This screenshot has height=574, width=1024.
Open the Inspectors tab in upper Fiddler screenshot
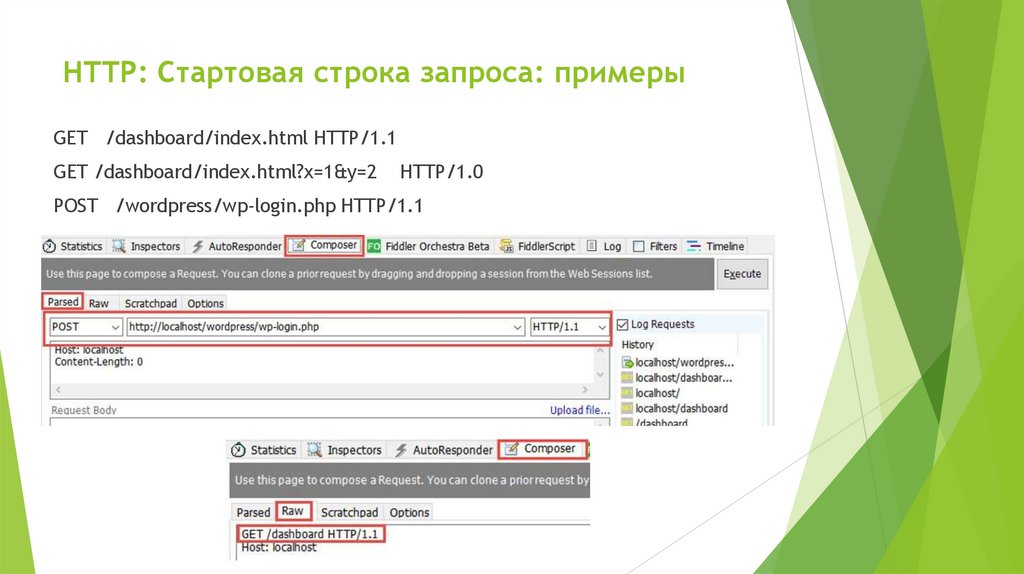(x=146, y=246)
